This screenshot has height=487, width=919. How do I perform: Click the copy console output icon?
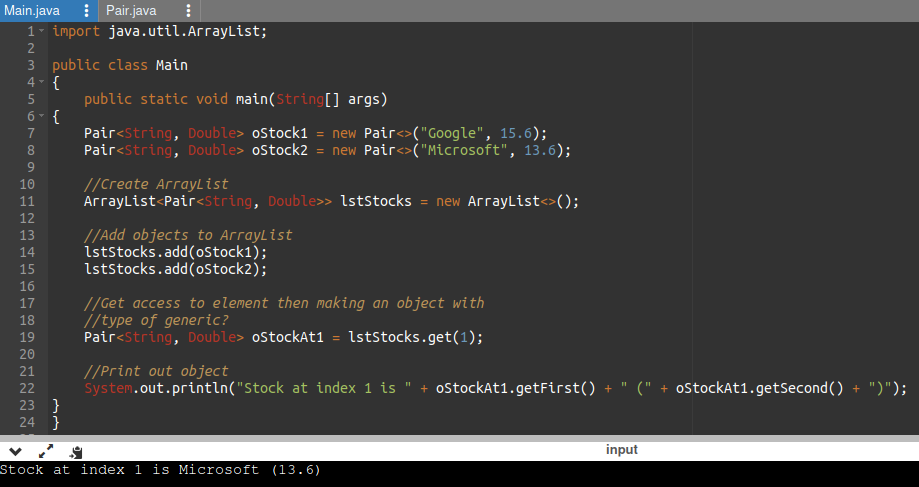click(x=76, y=452)
